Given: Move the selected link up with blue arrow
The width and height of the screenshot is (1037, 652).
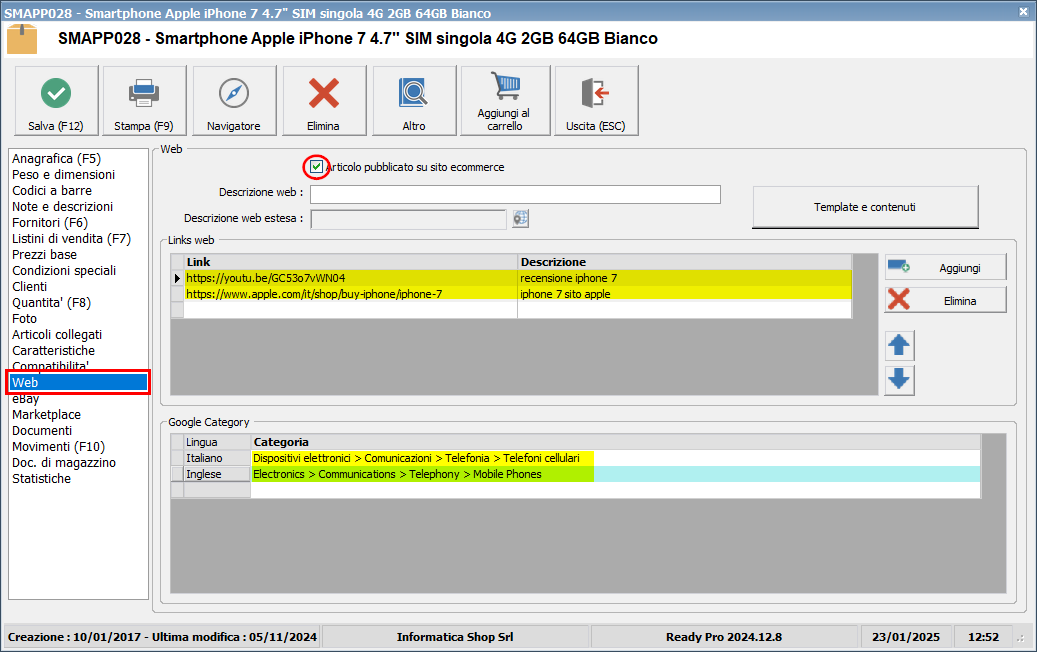Looking at the screenshot, I should [899, 345].
